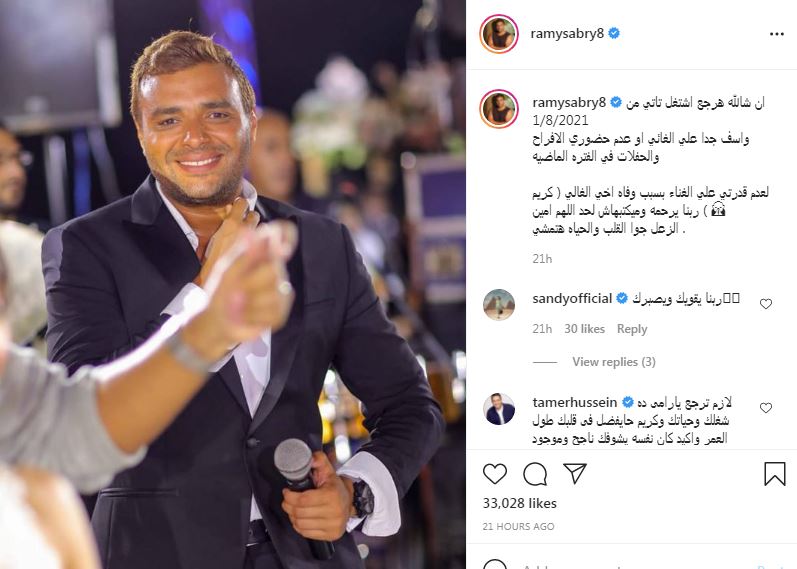This screenshot has width=797, height=569.
Task: Expand View replies (3) under sandyofficial
Action: 614,362
